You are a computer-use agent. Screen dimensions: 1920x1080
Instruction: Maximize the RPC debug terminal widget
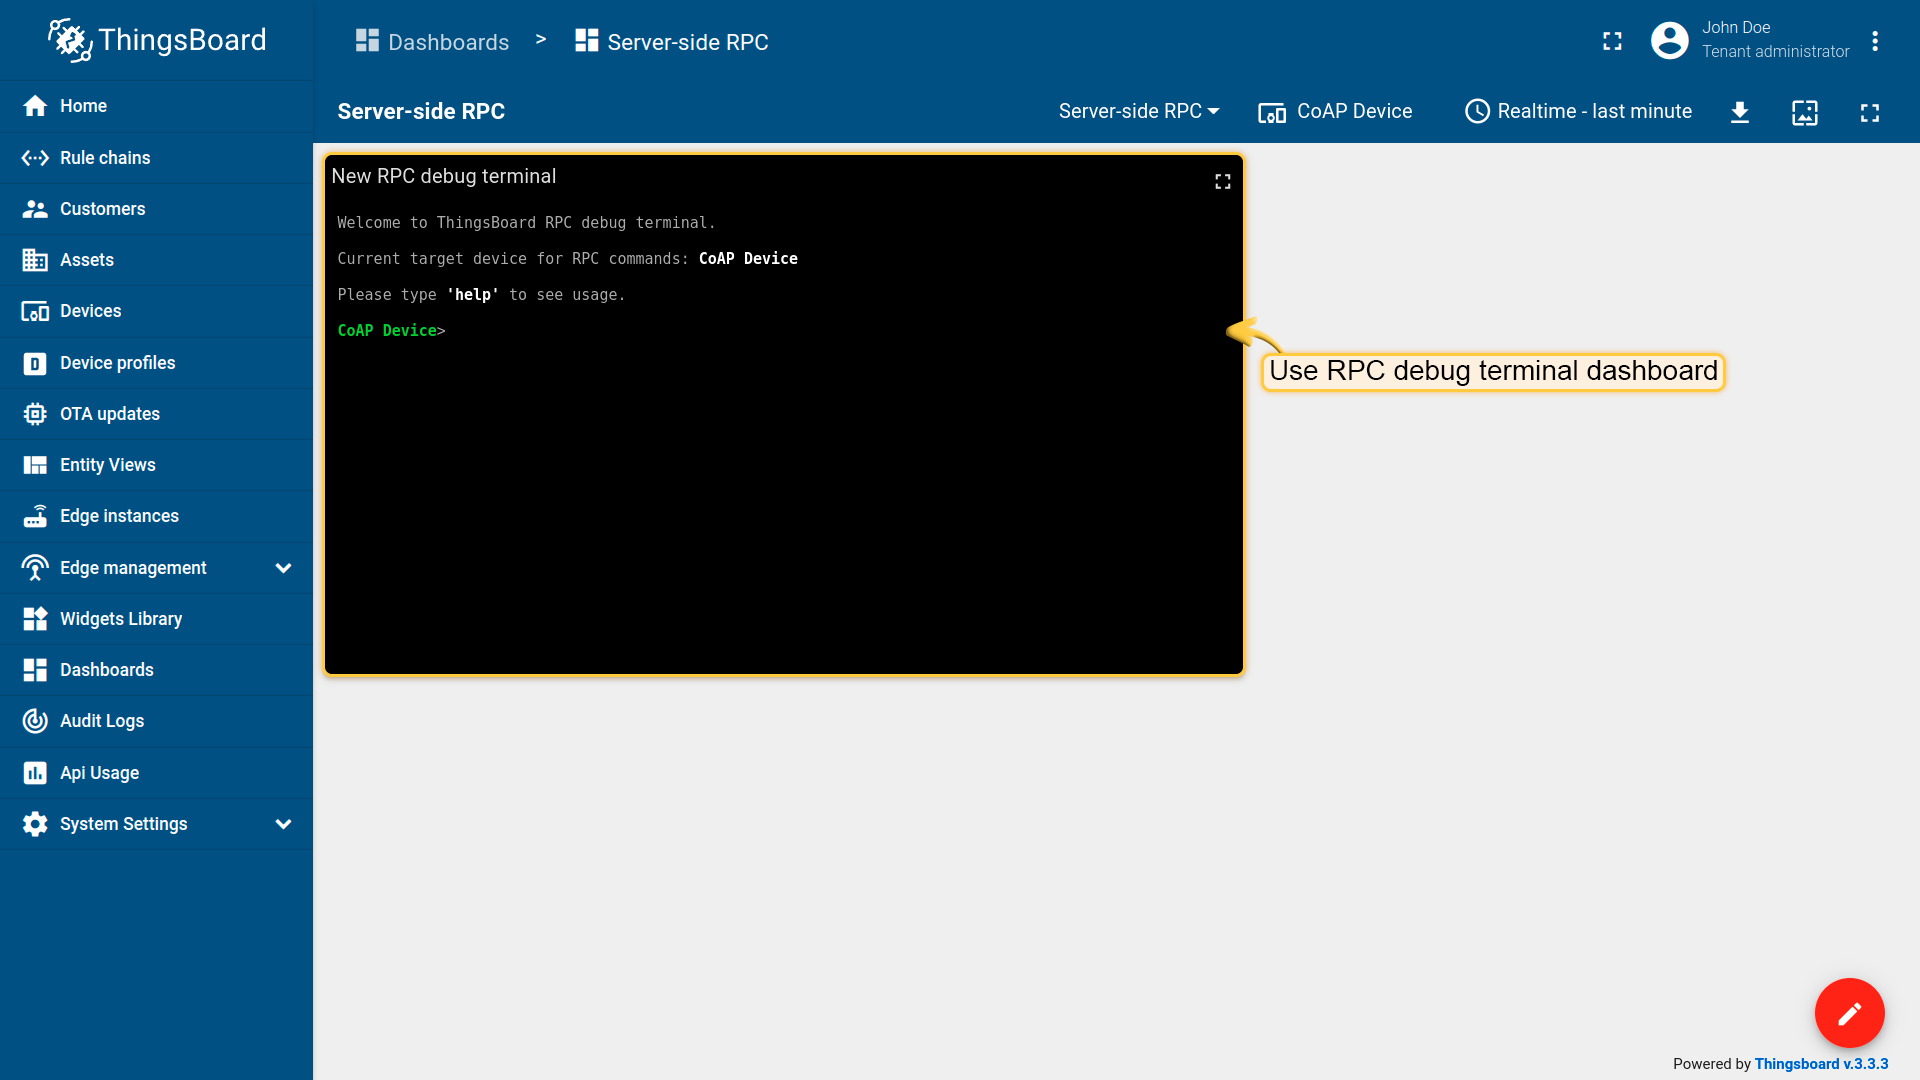coord(1222,181)
